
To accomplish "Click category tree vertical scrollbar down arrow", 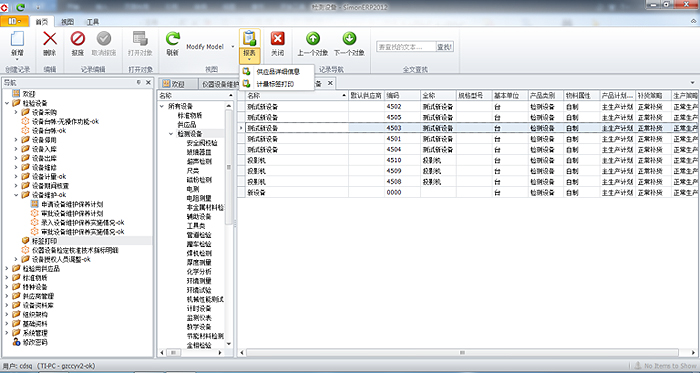I will point(229,344).
